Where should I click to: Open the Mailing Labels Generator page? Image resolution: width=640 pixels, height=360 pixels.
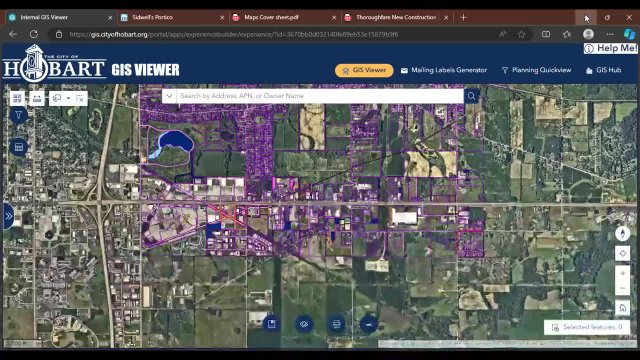pos(444,70)
